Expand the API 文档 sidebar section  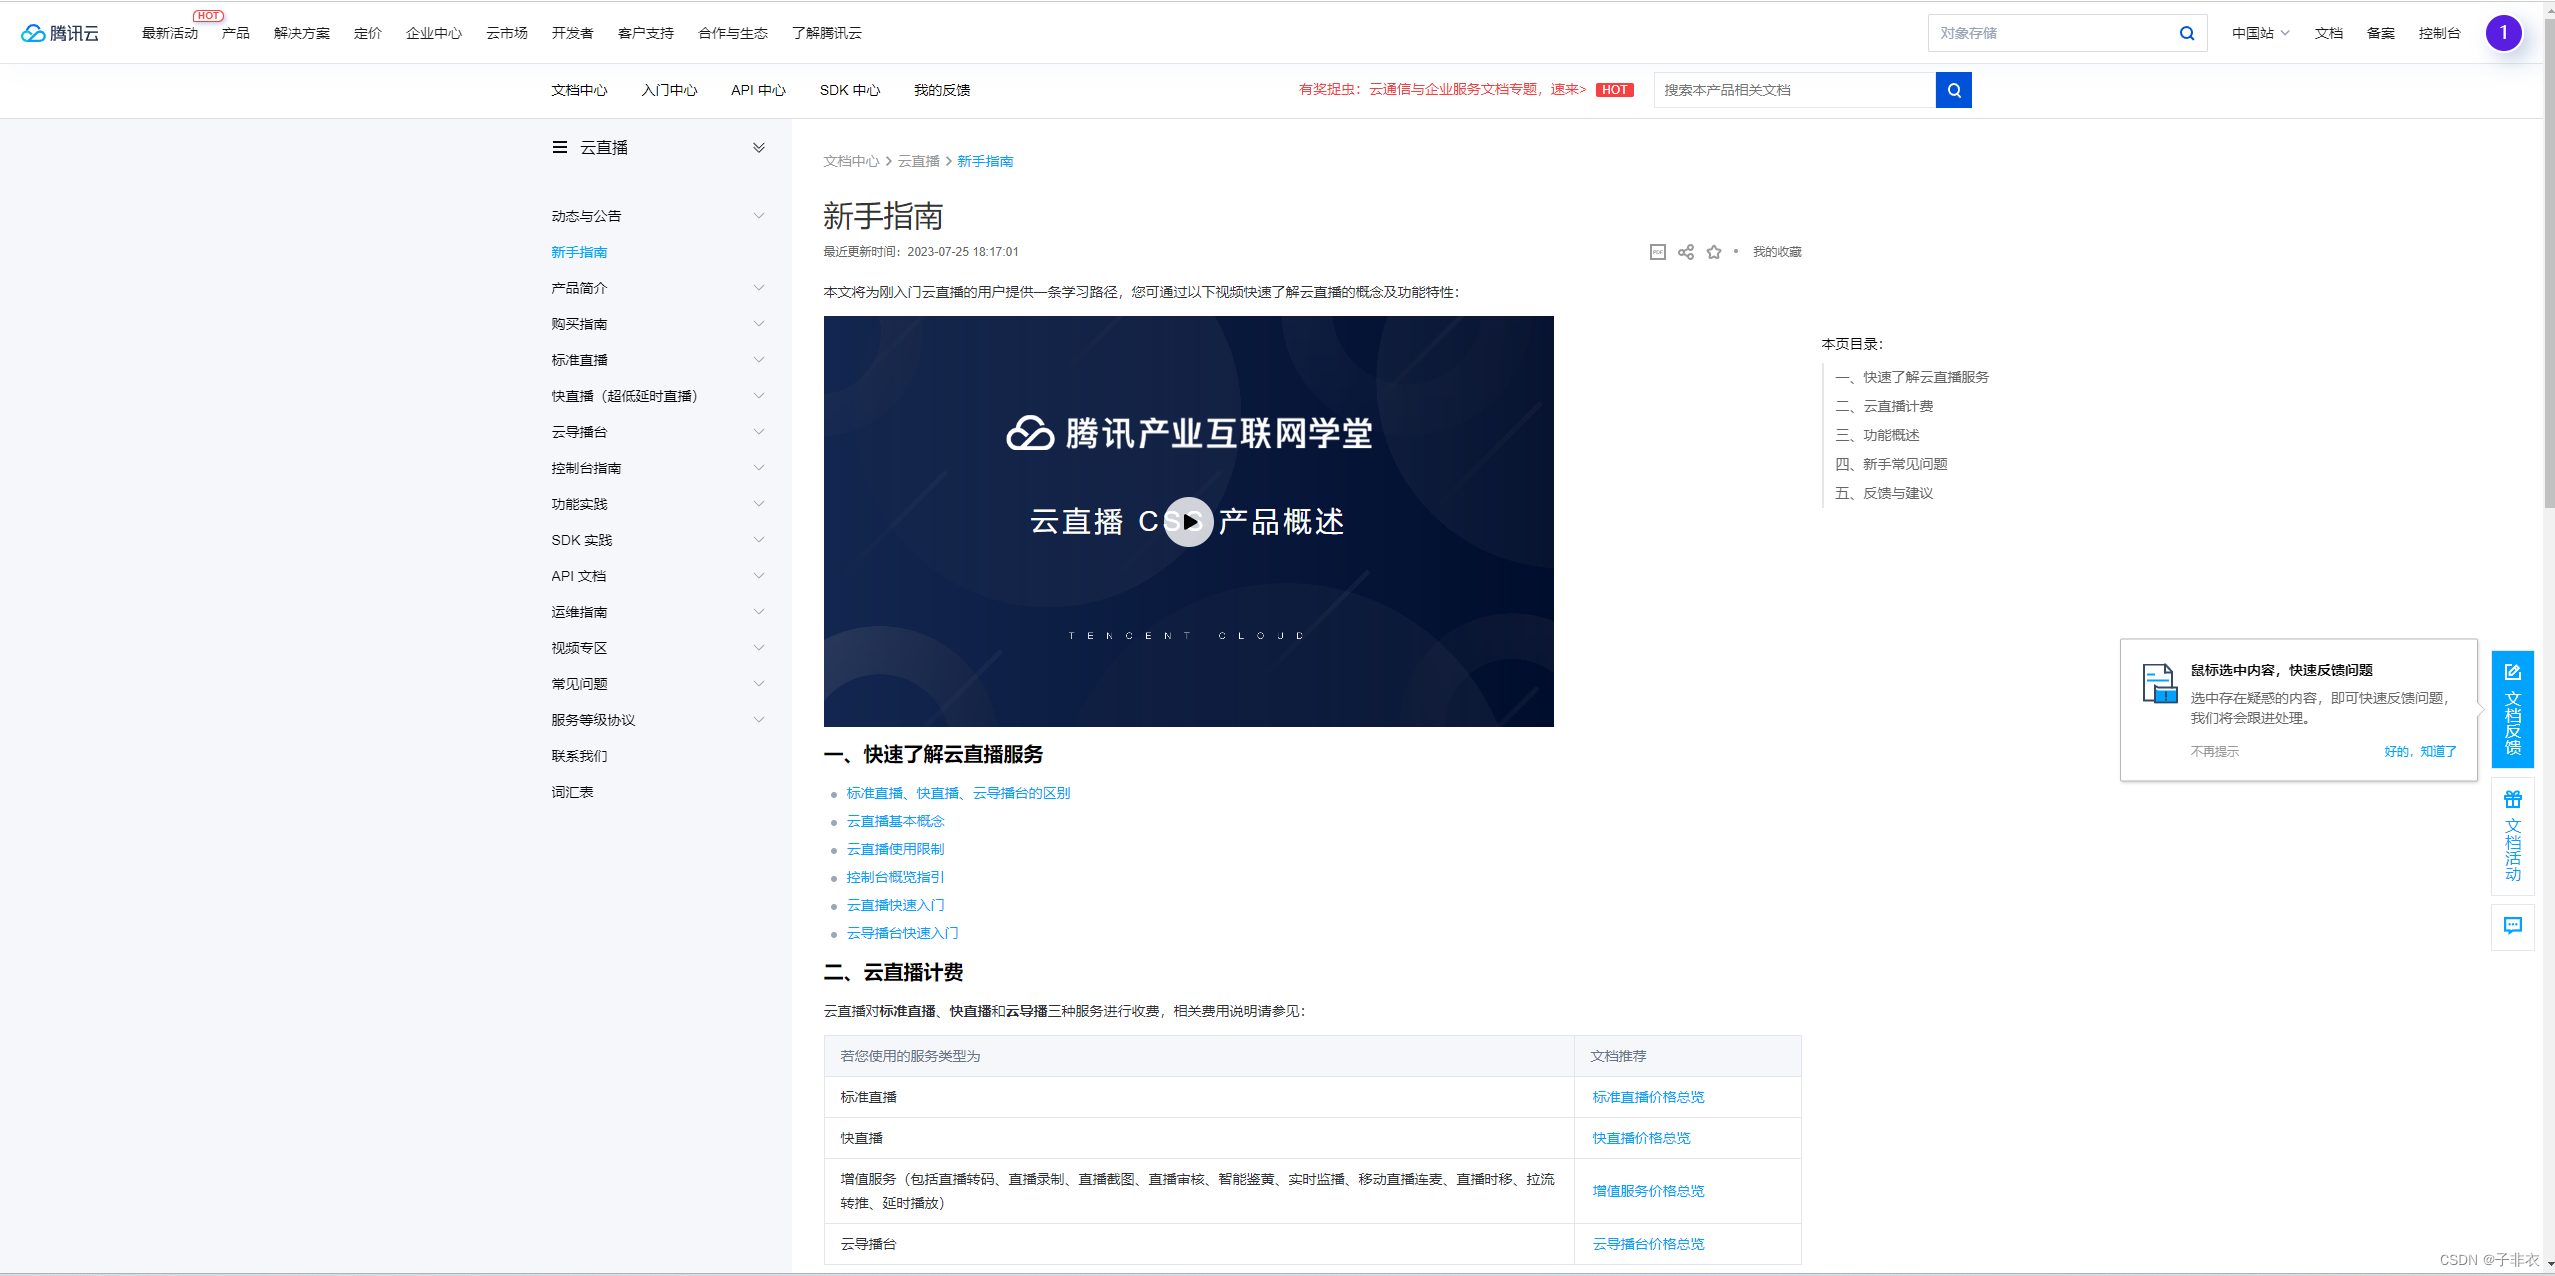tap(759, 576)
